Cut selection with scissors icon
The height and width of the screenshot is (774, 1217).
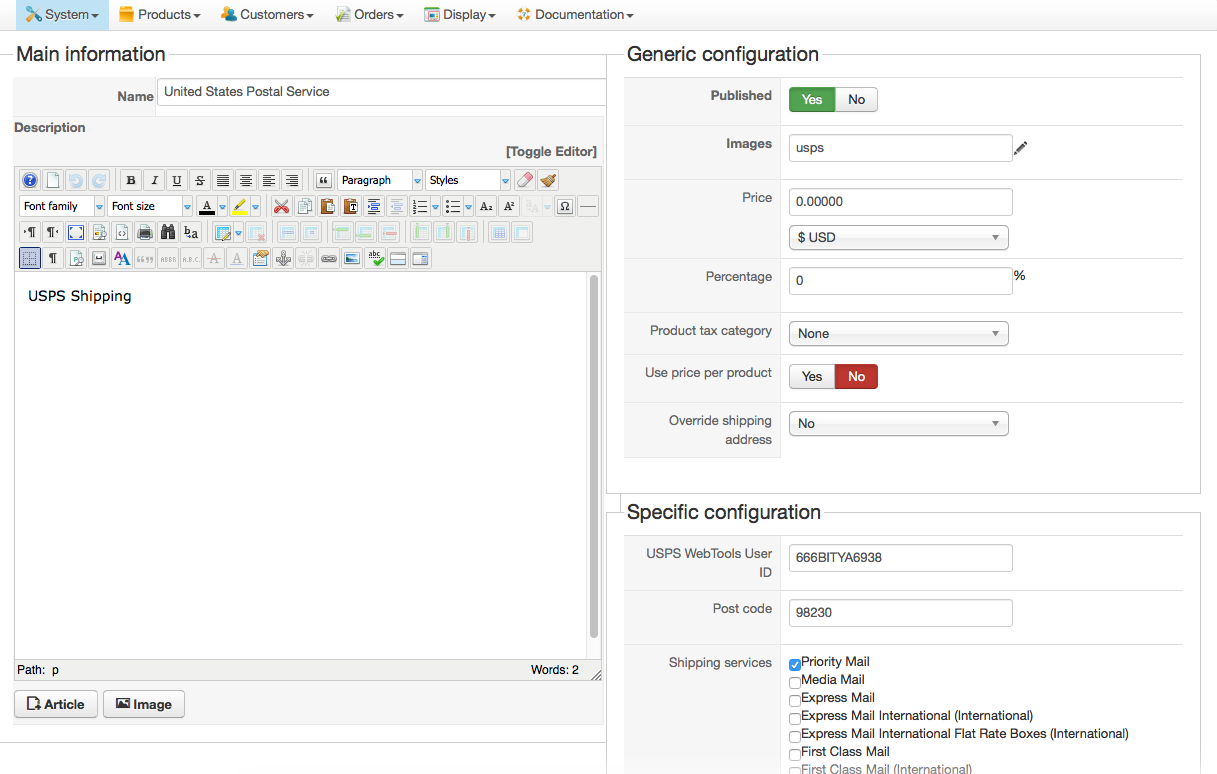281,207
